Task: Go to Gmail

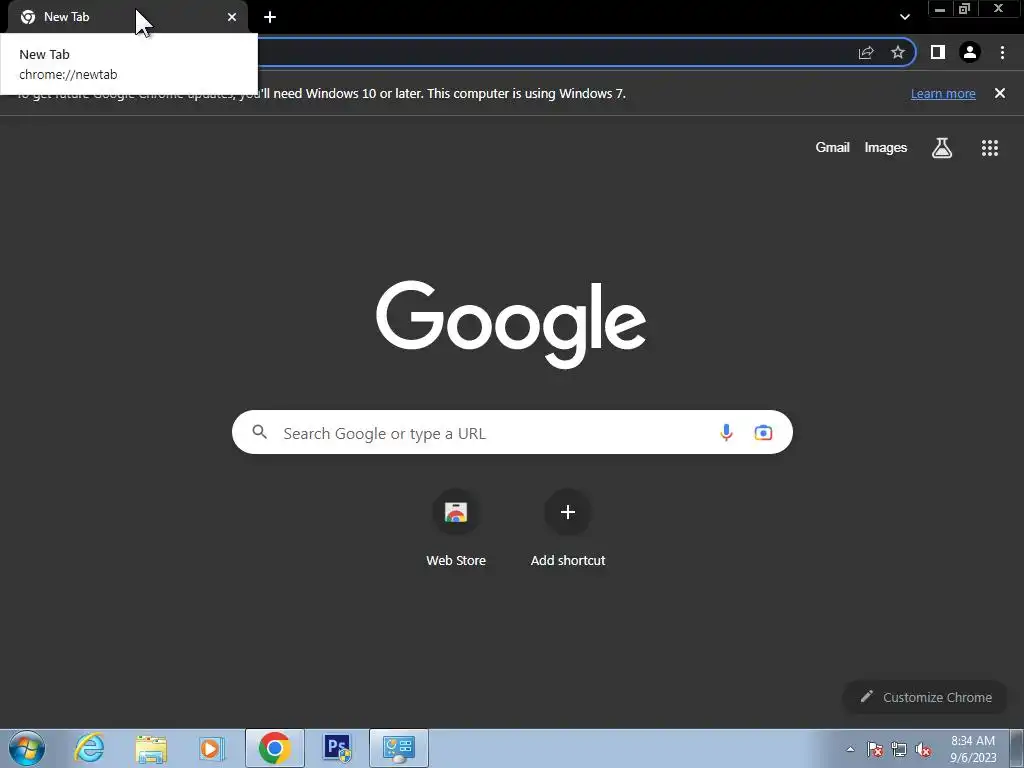Action: [x=832, y=148]
